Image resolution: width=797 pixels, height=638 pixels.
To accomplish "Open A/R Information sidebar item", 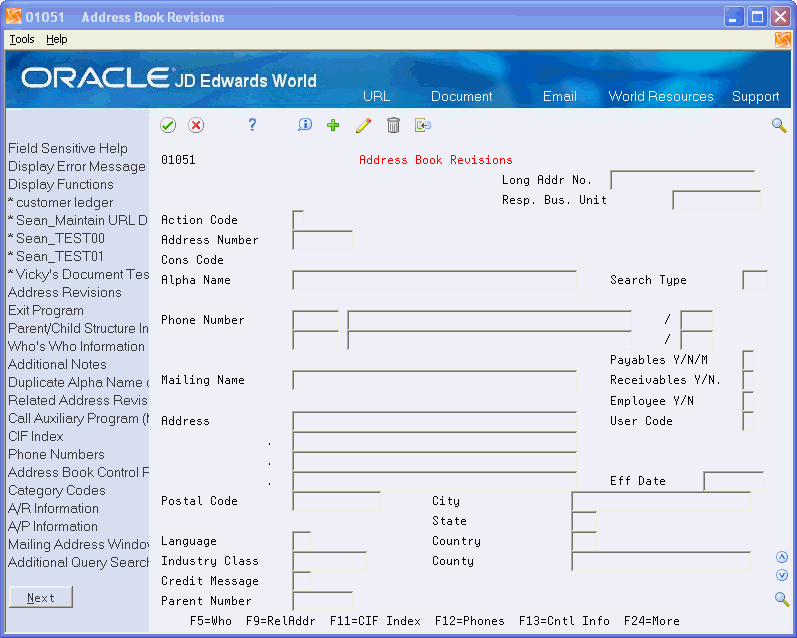I will [53, 508].
